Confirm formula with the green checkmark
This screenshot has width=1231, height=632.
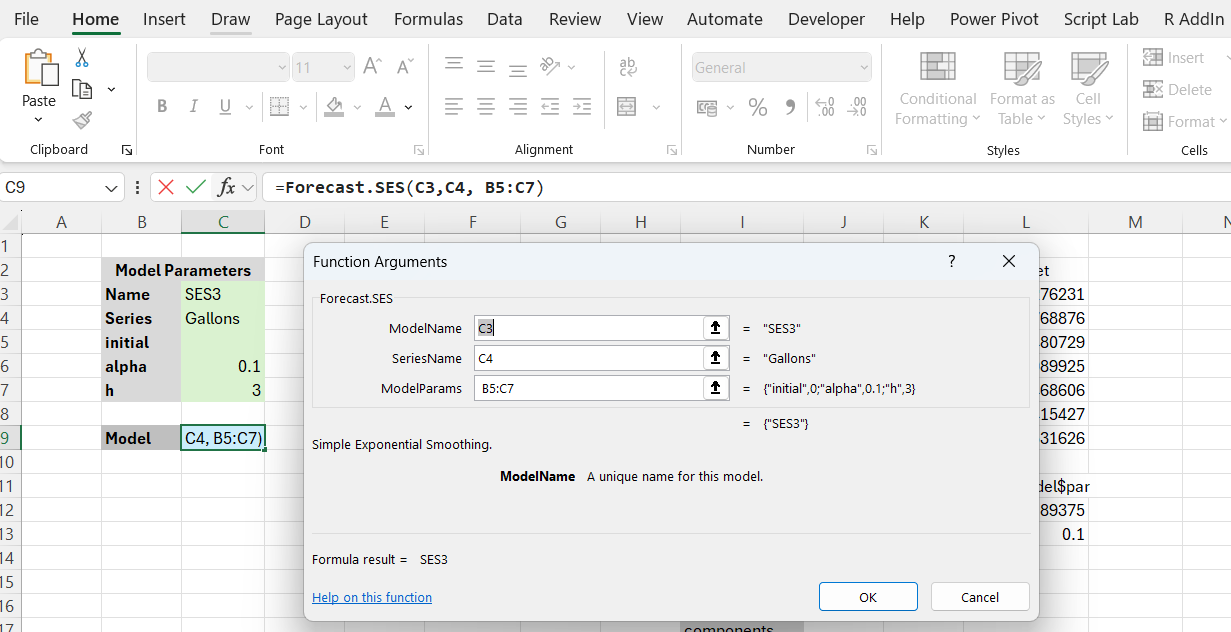point(196,187)
